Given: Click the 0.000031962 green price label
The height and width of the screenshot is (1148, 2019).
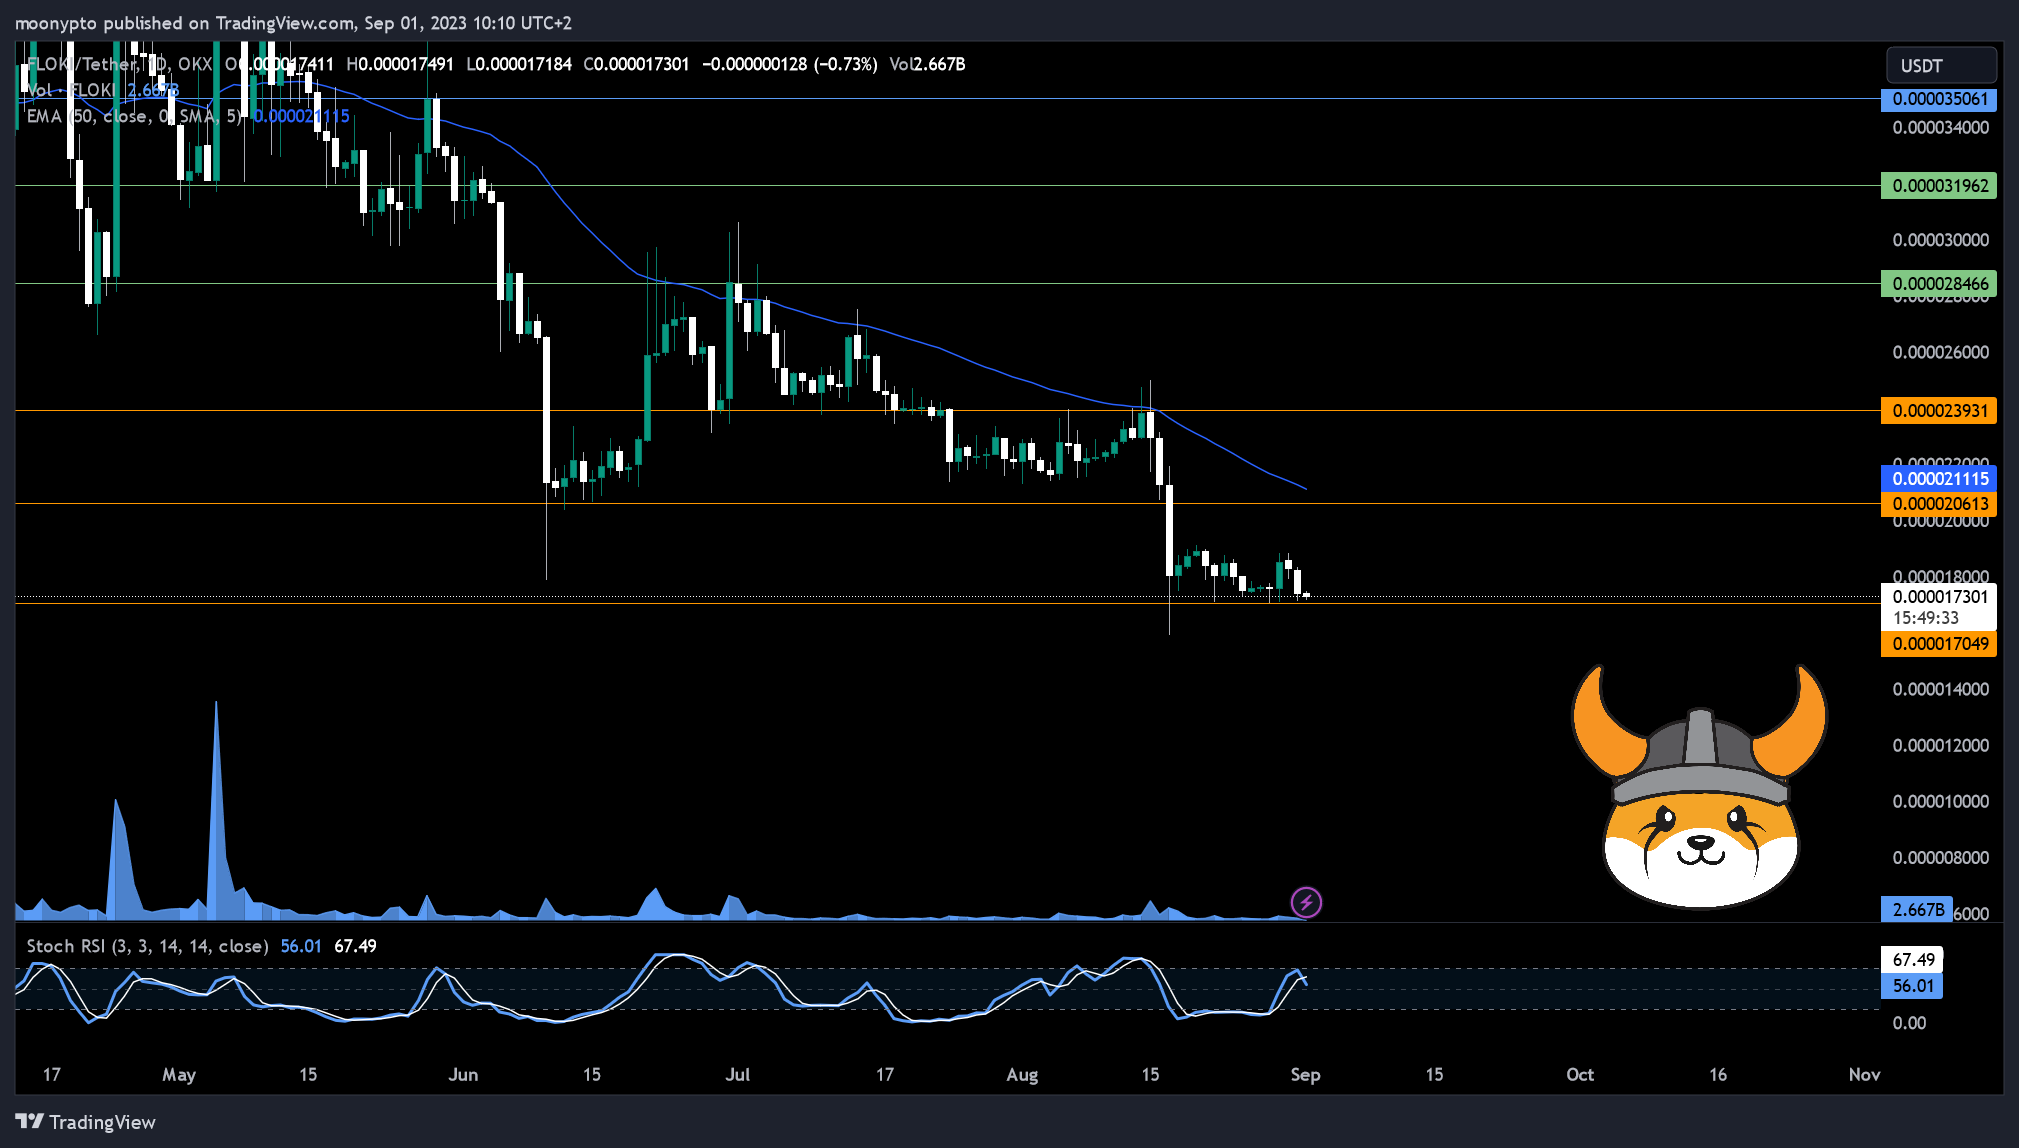Looking at the screenshot, I should (1939, 186).
